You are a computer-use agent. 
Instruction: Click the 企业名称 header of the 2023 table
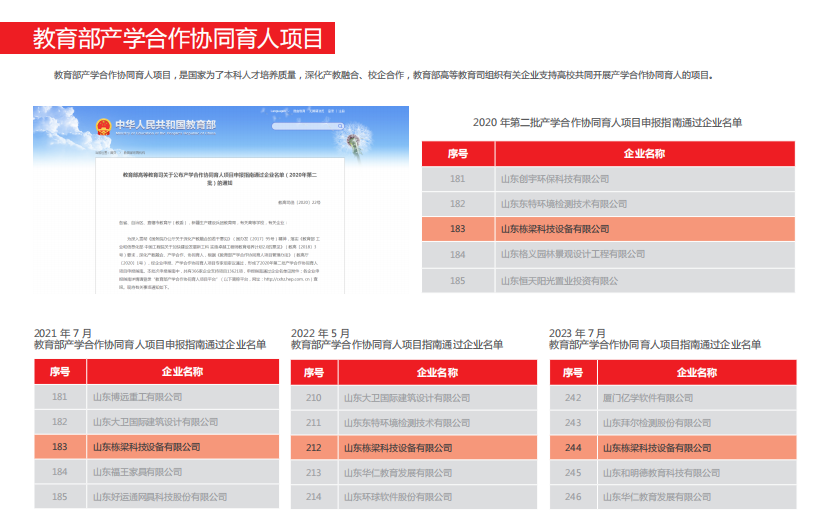click(x=697, y=373)
